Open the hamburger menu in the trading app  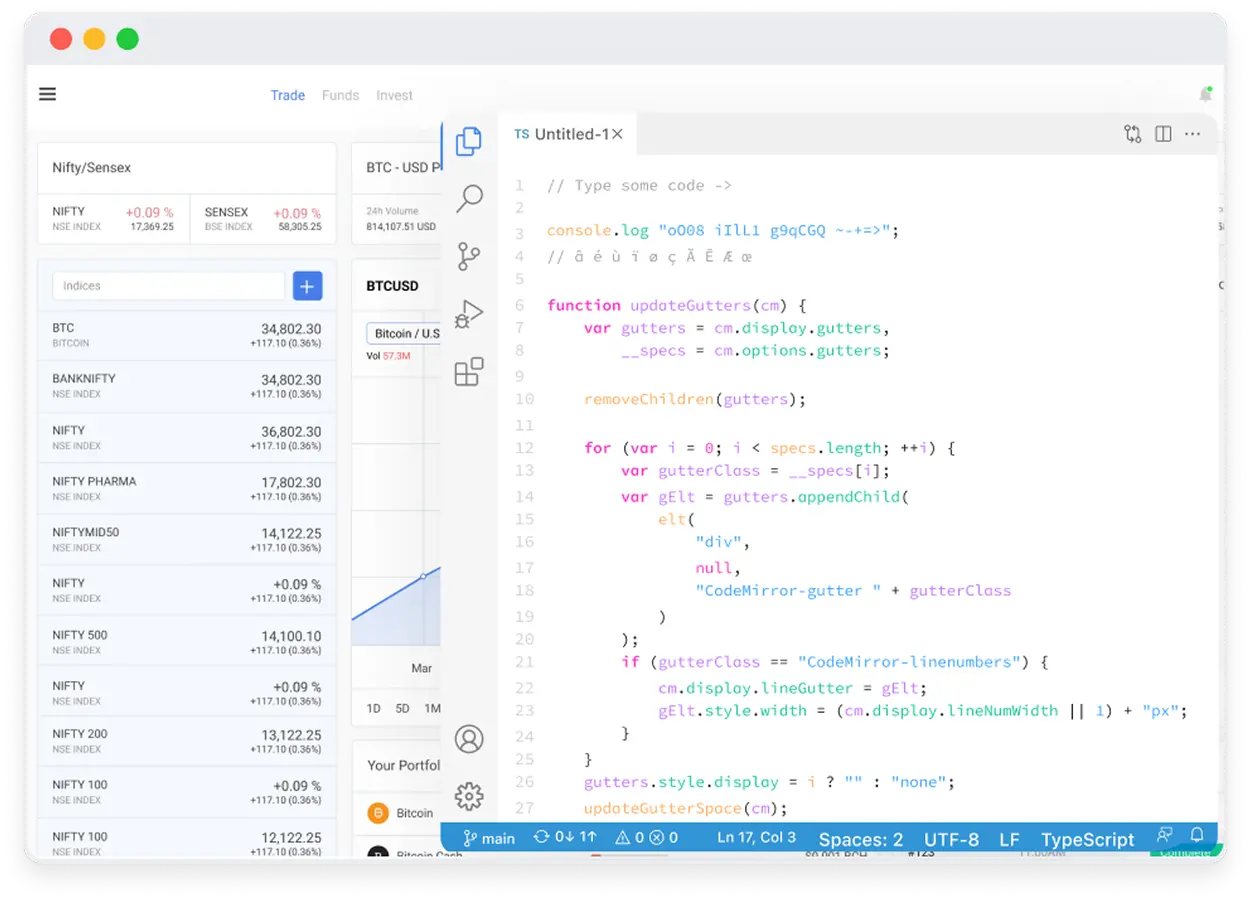click(x=47, y=93)
